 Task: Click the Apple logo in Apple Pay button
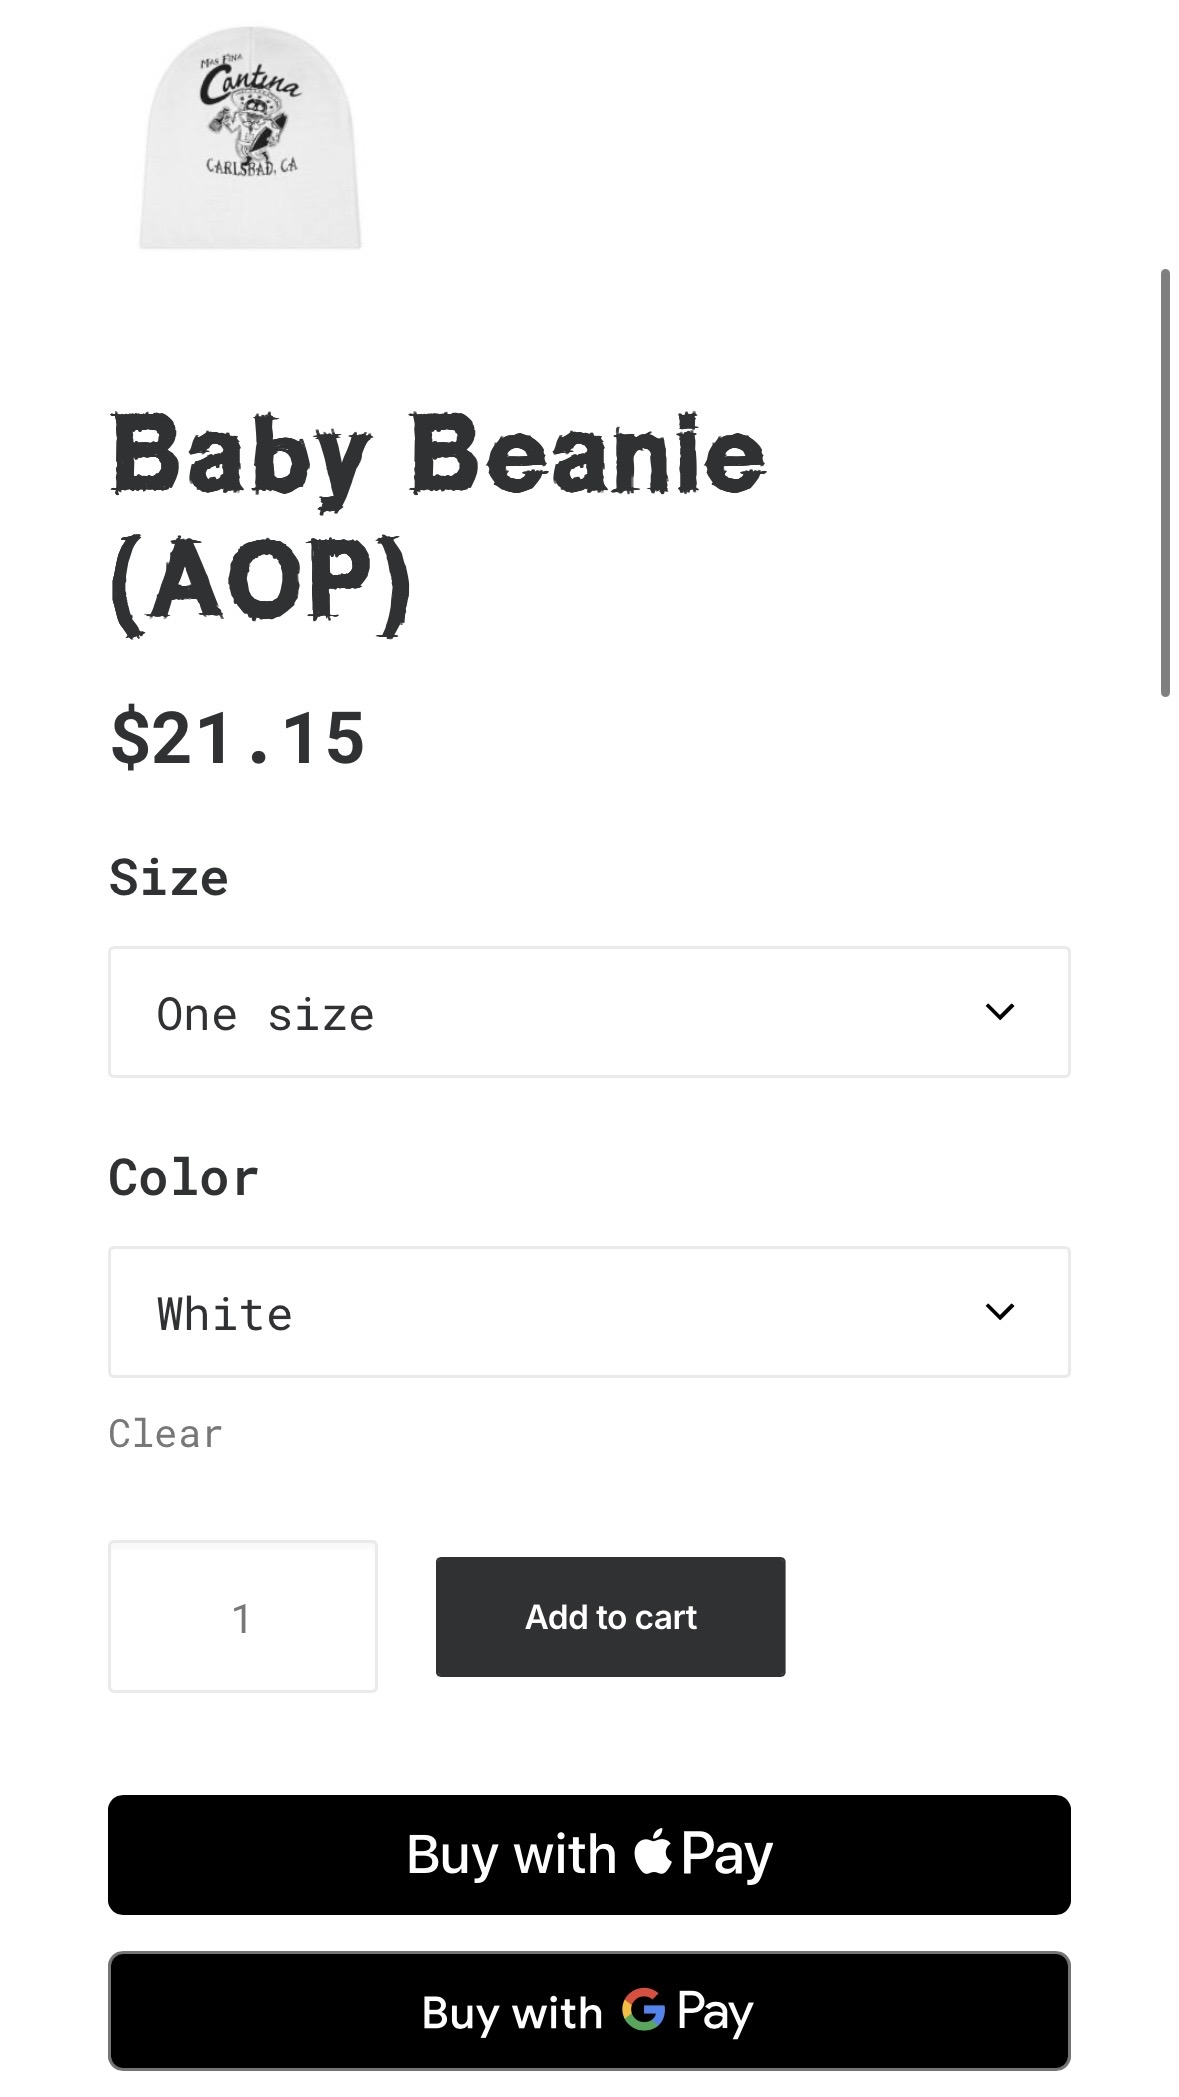[653, 1851]
